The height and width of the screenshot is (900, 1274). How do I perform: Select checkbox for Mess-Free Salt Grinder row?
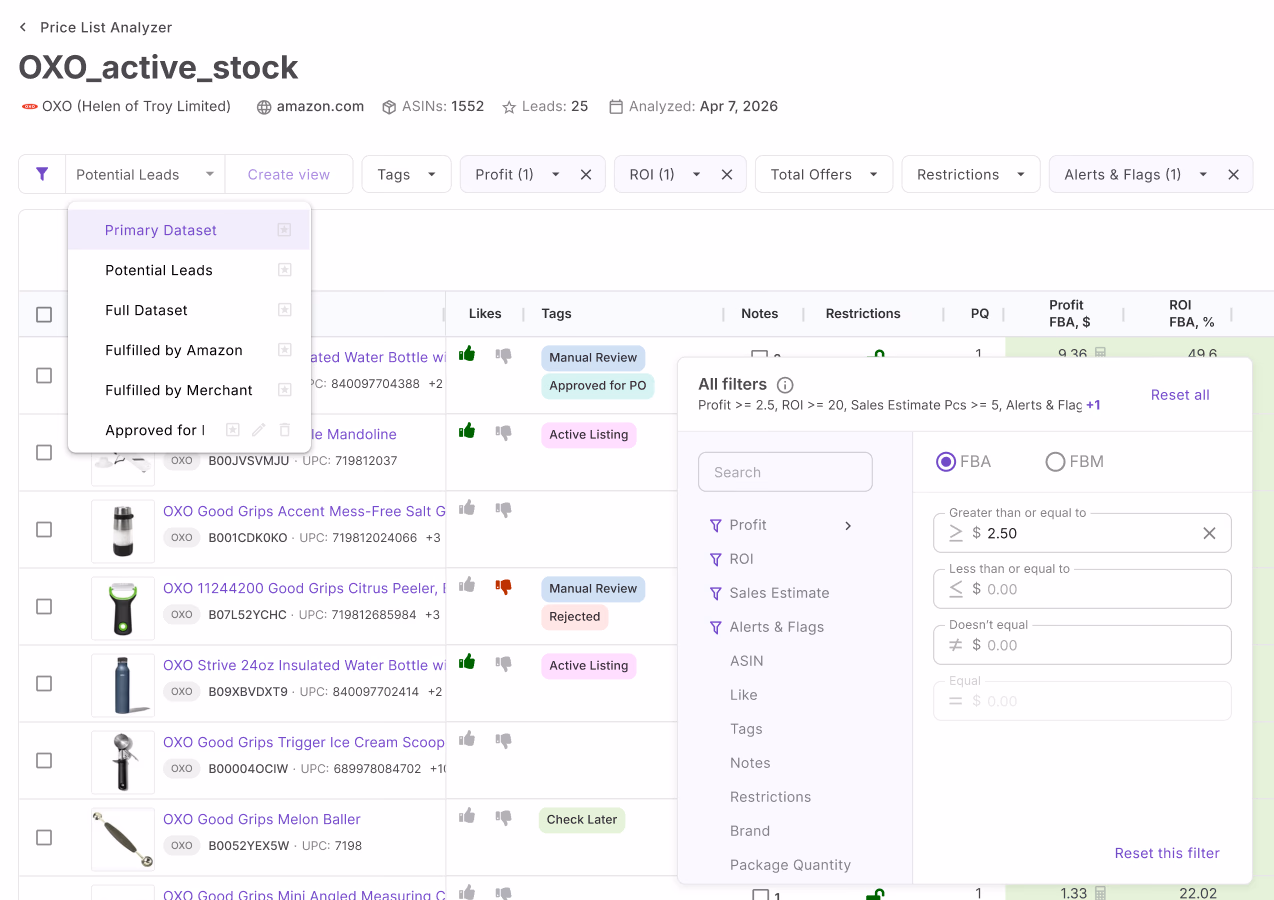coord(44,529)
